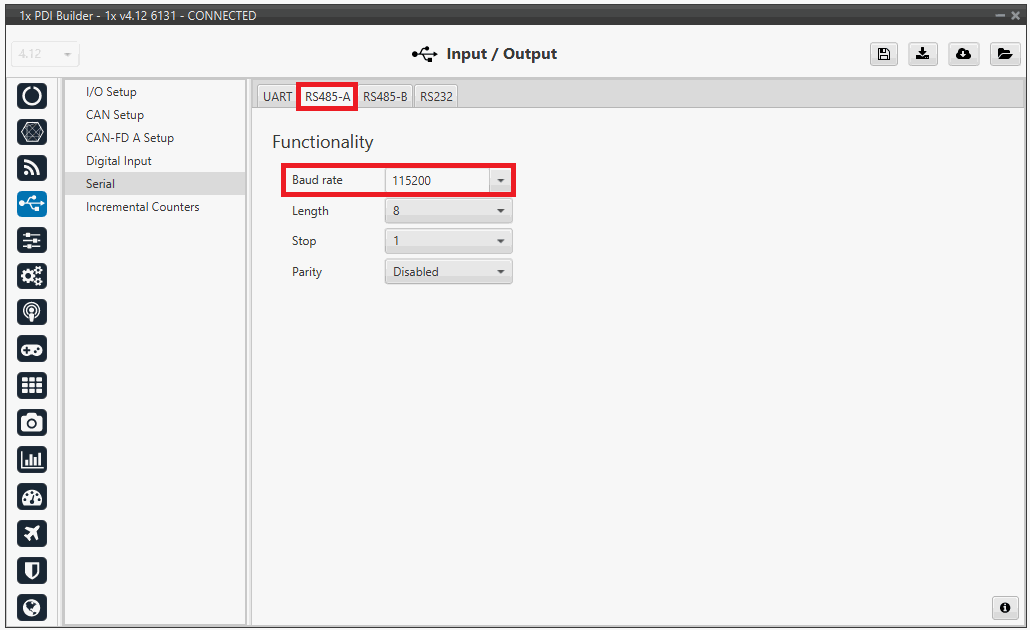Switch to the RS485-B tab
Viewport: 1030px width, 630px height.
(x=385, y=97)
